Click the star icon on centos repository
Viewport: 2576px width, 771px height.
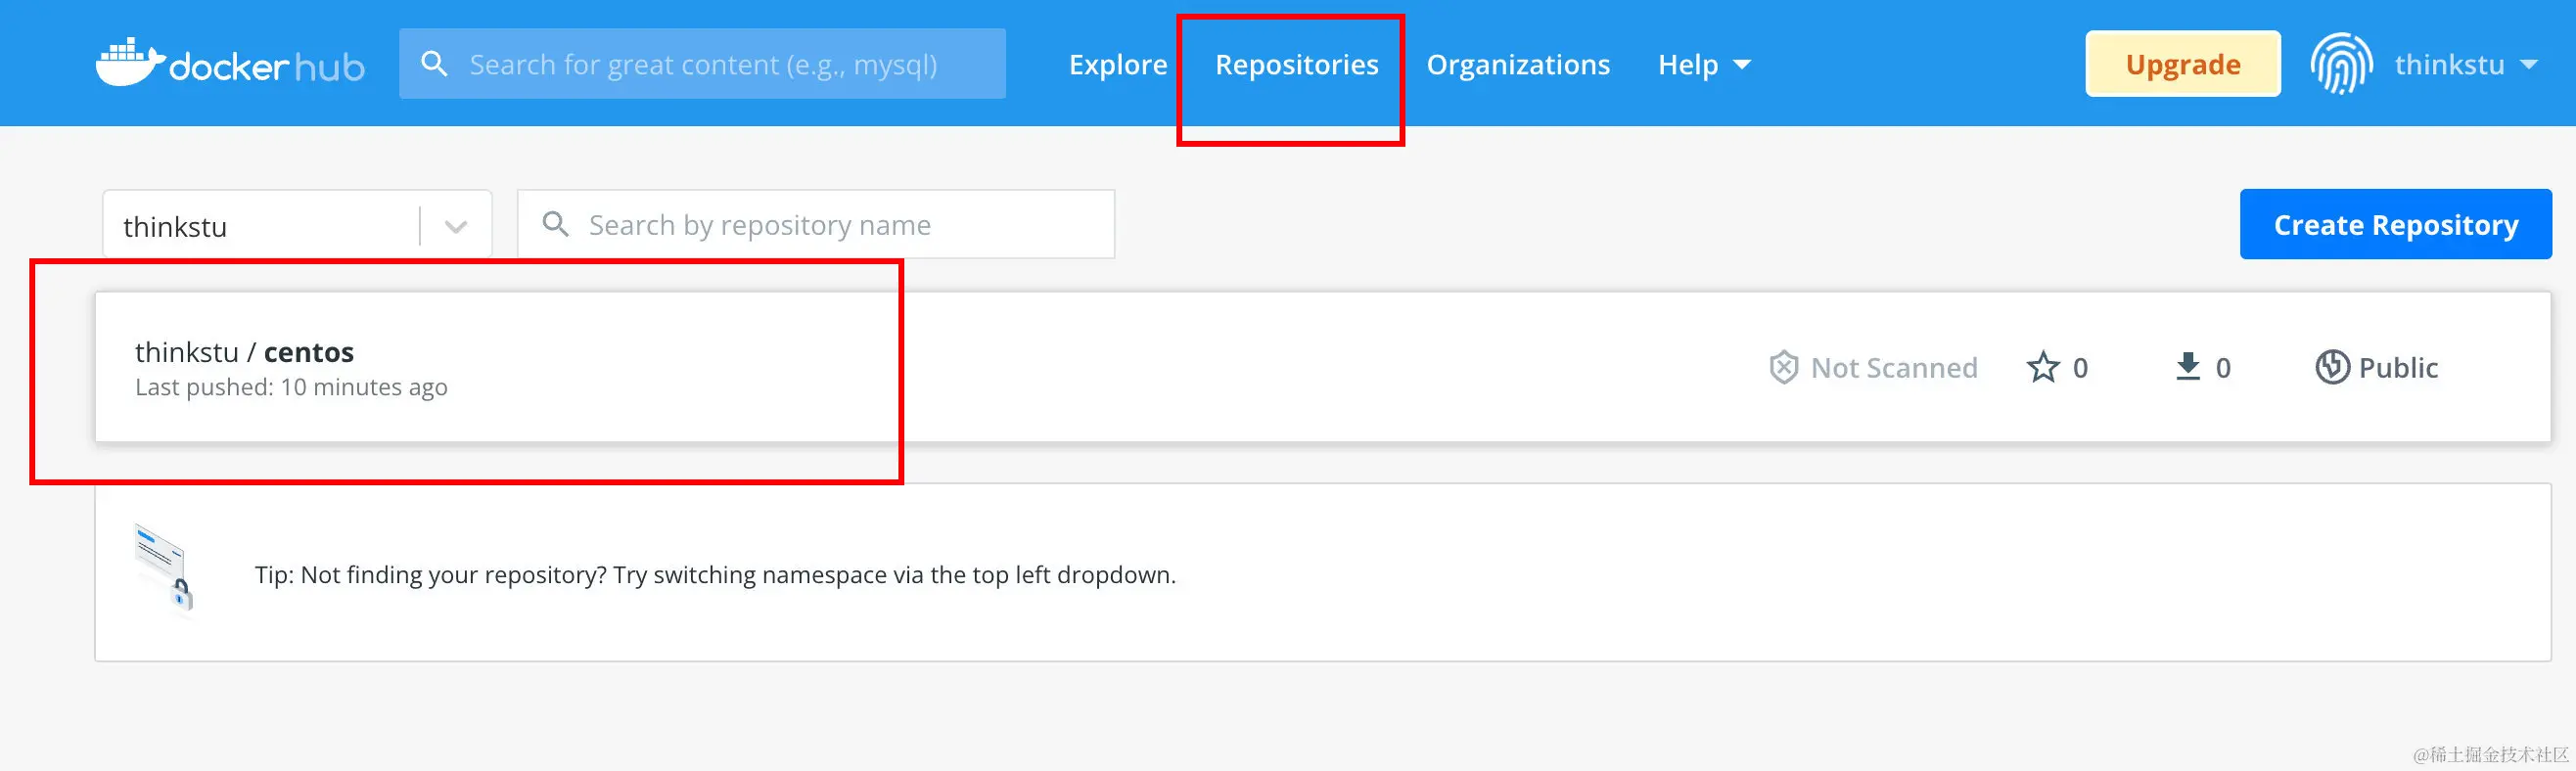pyautogui.click(x=2042, y=367)
